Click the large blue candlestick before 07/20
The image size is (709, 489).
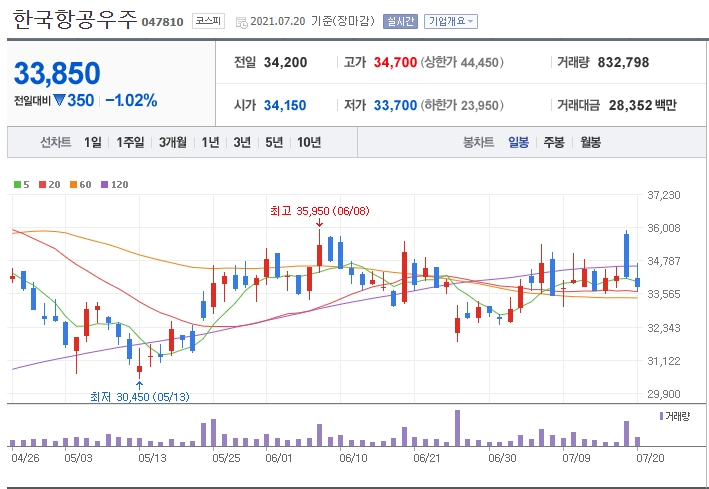tap(627, 255)
